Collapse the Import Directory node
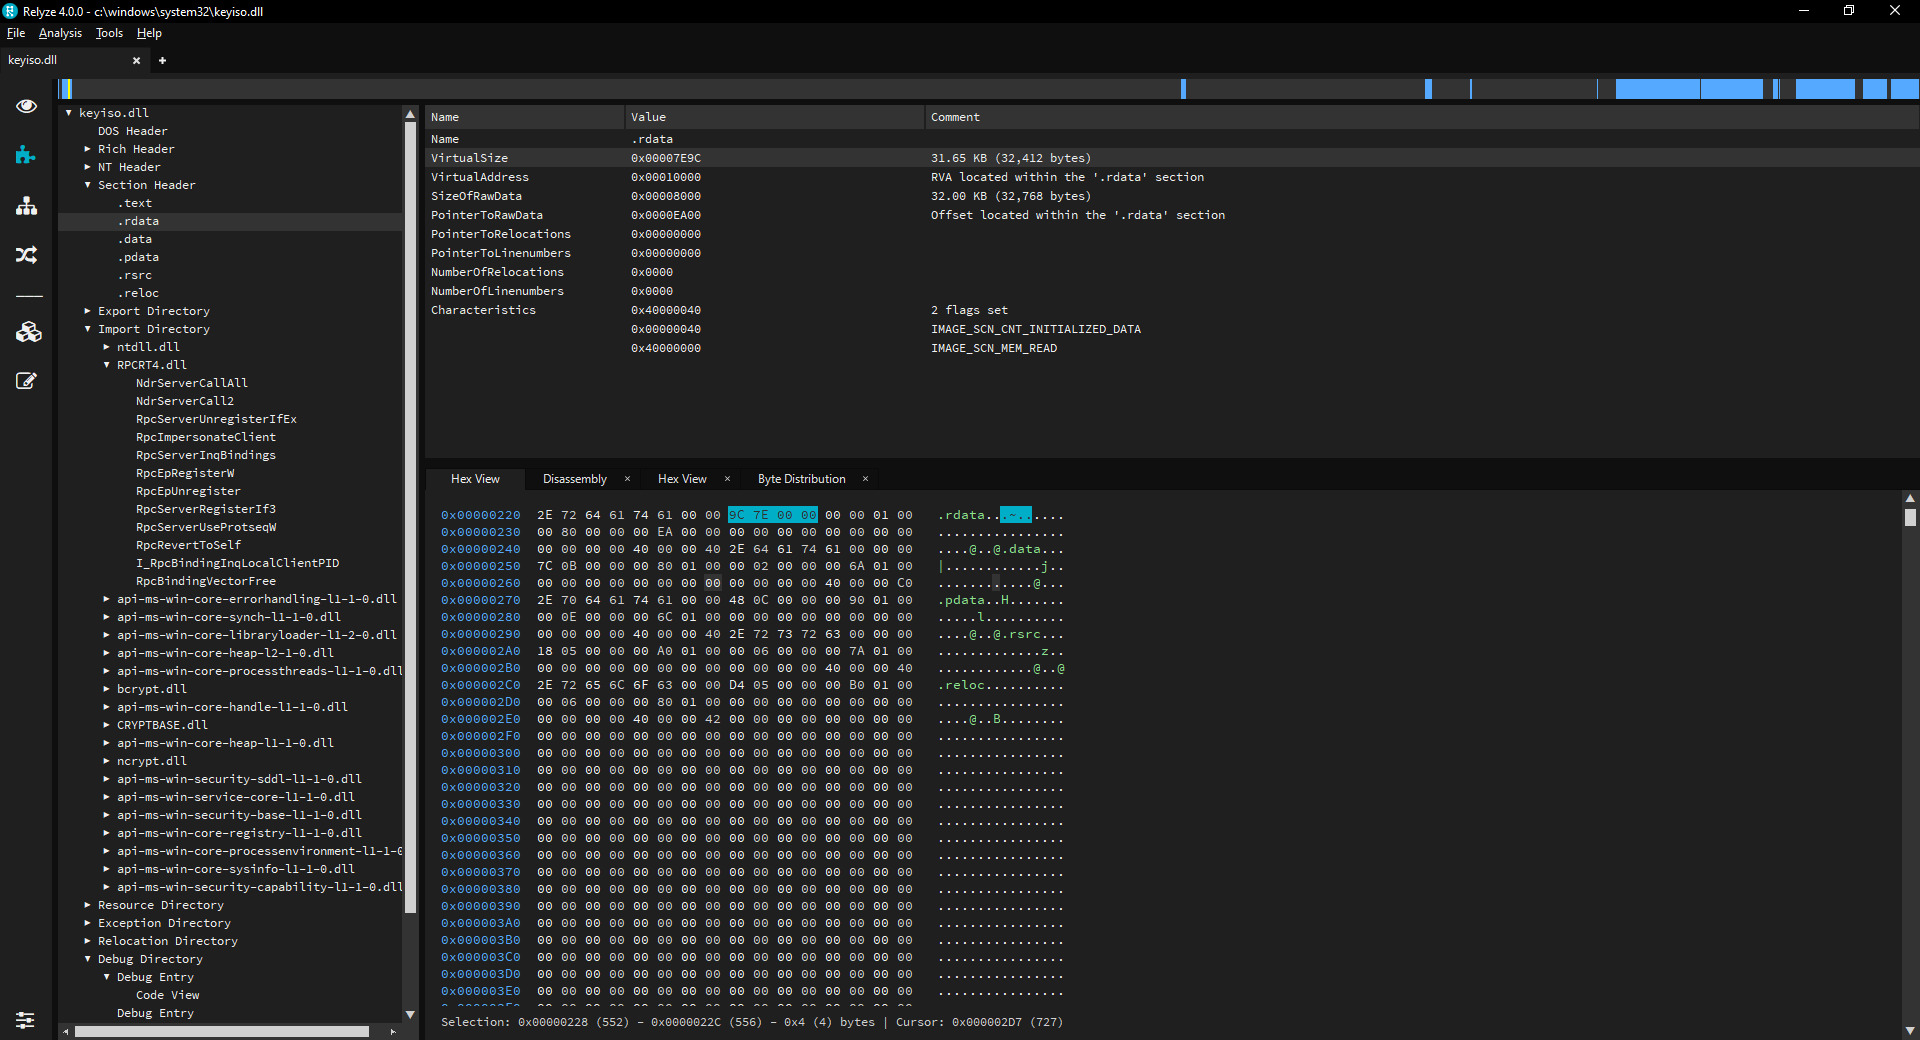 click(x=89, y=329)
